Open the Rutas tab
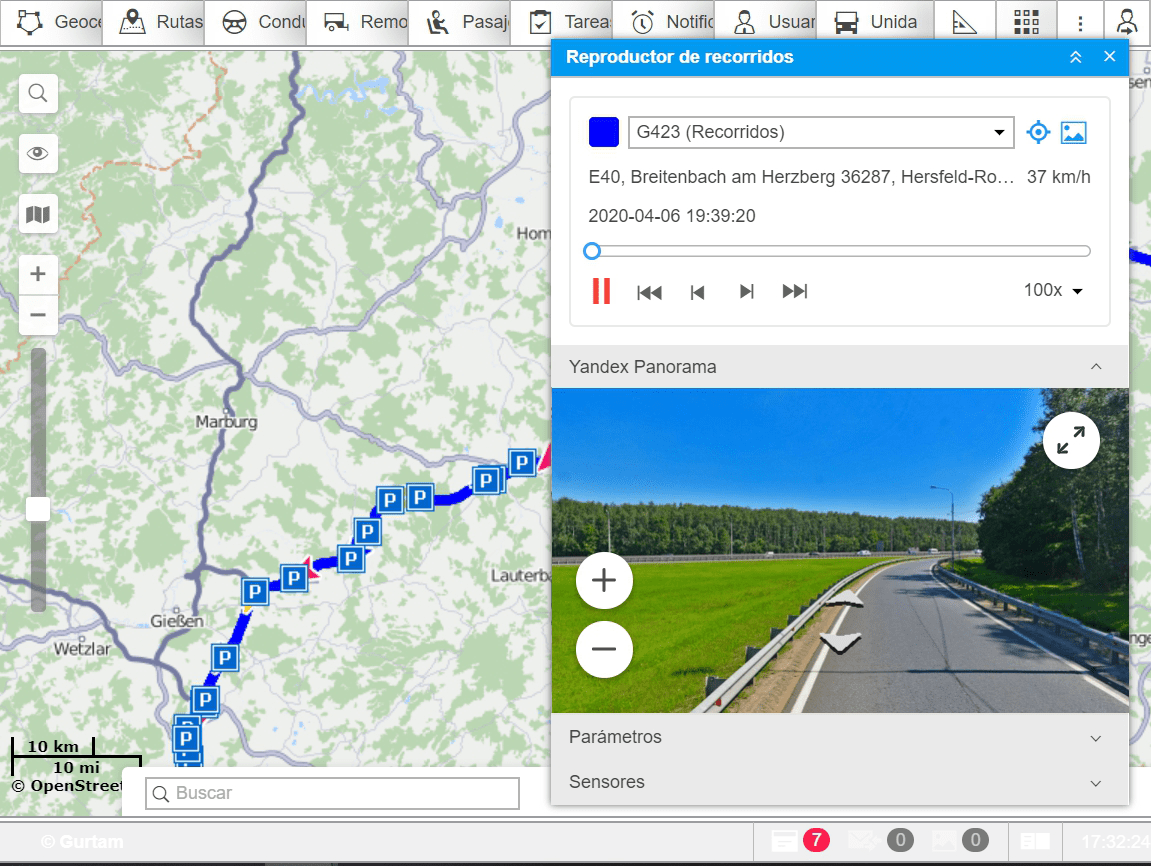 point(161,22)
